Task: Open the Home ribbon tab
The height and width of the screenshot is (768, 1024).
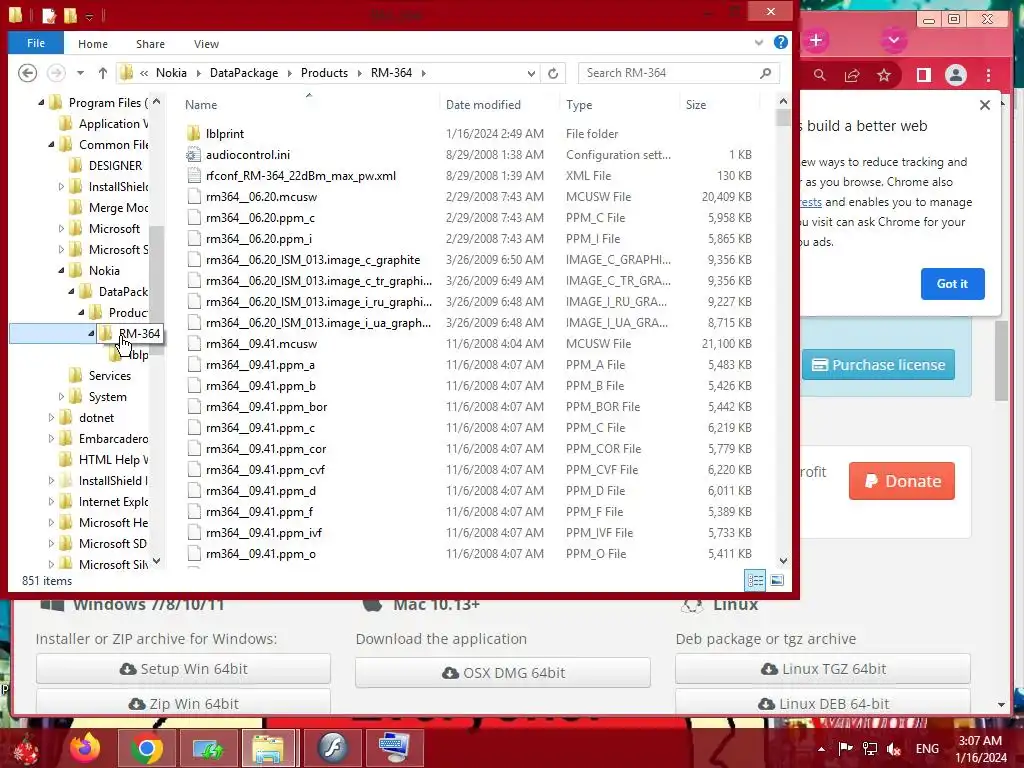Action: click(x=93, y=44)
